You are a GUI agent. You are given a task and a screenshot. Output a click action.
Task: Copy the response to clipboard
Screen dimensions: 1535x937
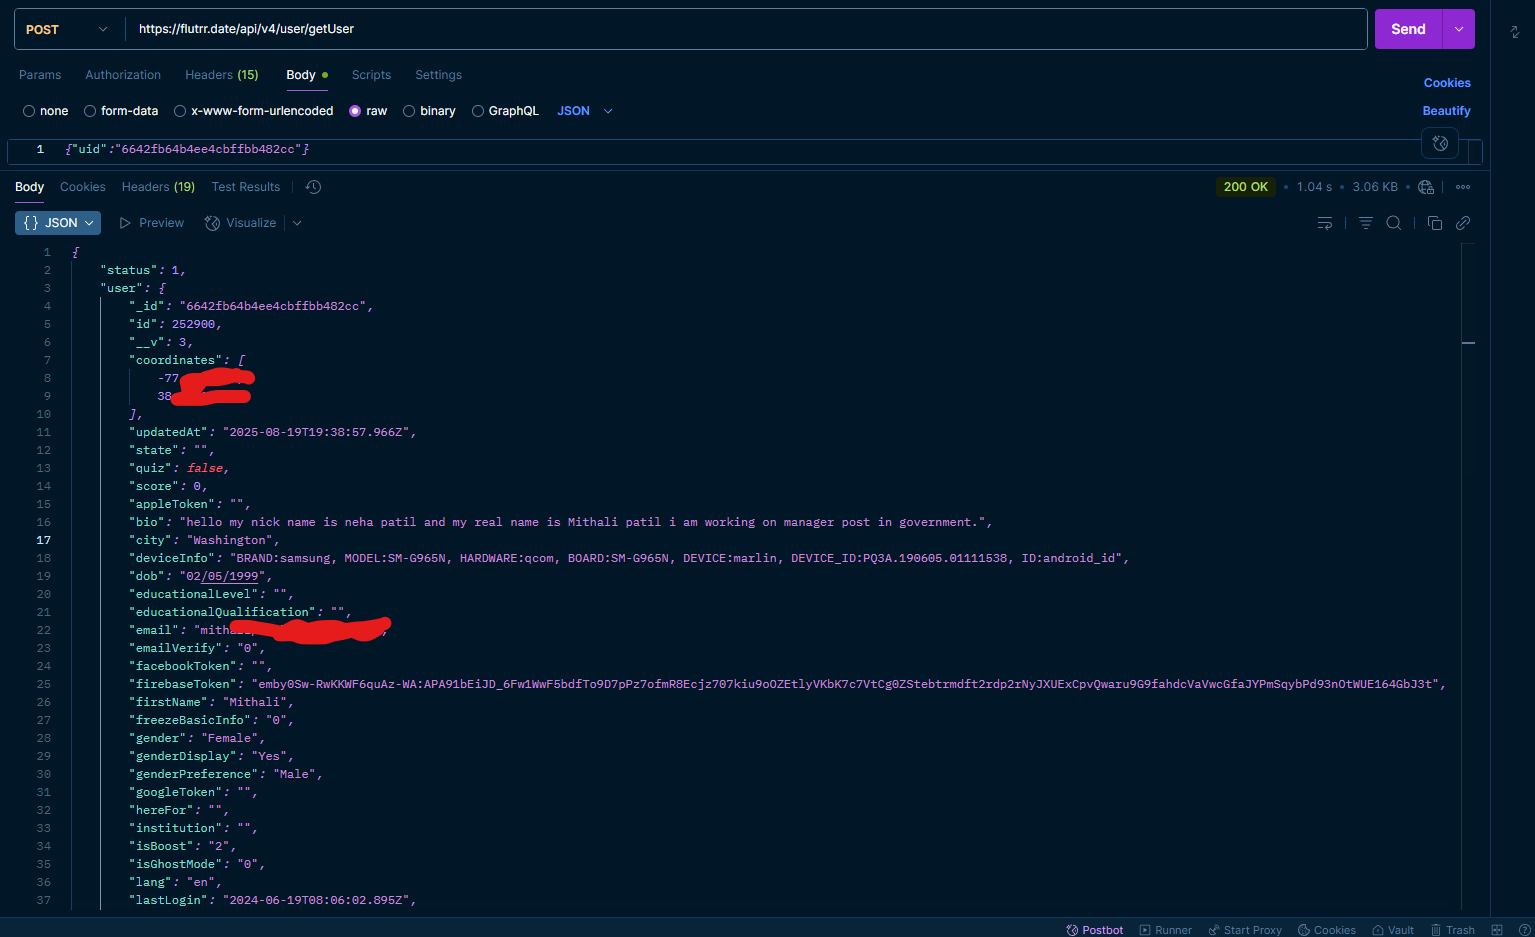point(1435,223)
